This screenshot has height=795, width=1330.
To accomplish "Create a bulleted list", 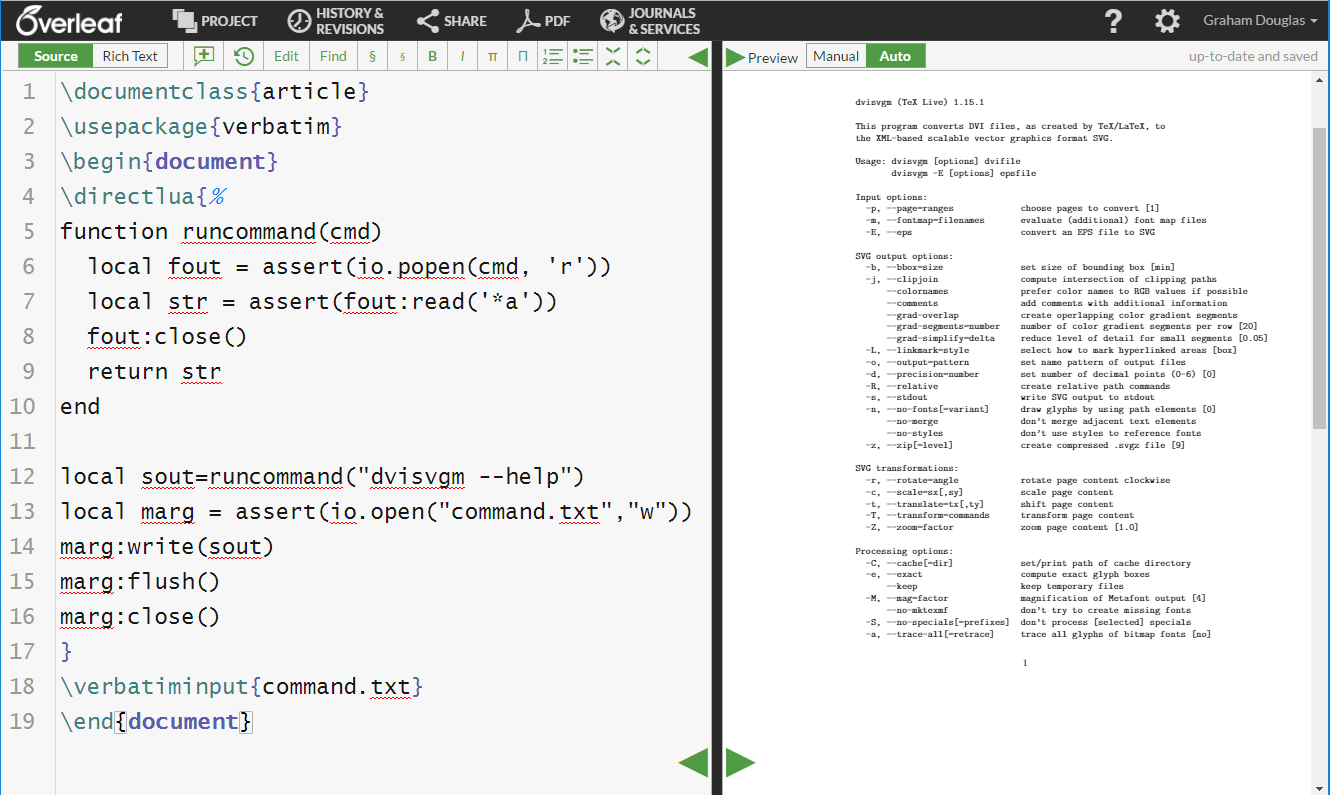I will pos(583,56).
